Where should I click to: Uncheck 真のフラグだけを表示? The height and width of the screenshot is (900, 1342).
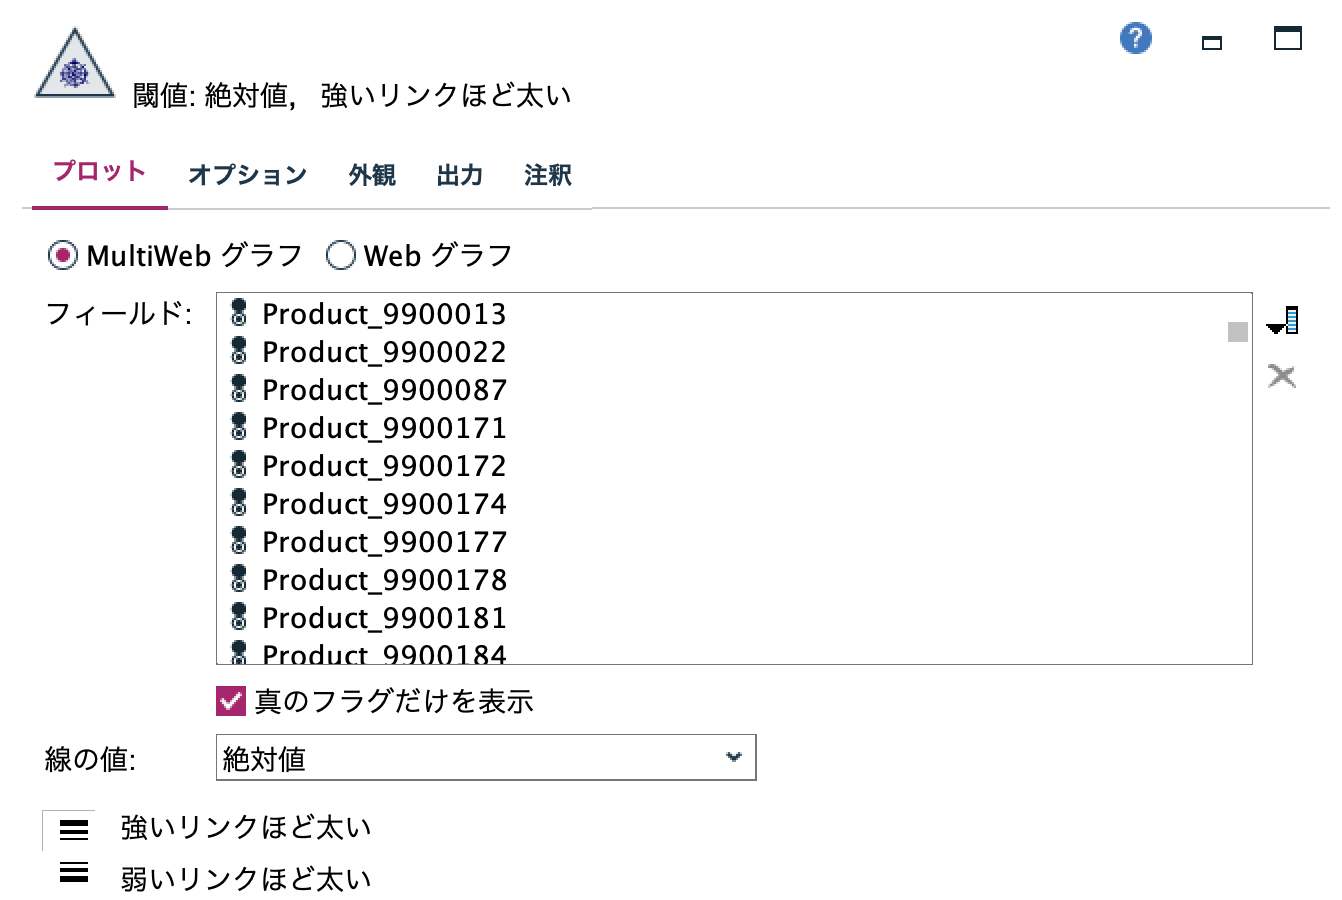231,703
